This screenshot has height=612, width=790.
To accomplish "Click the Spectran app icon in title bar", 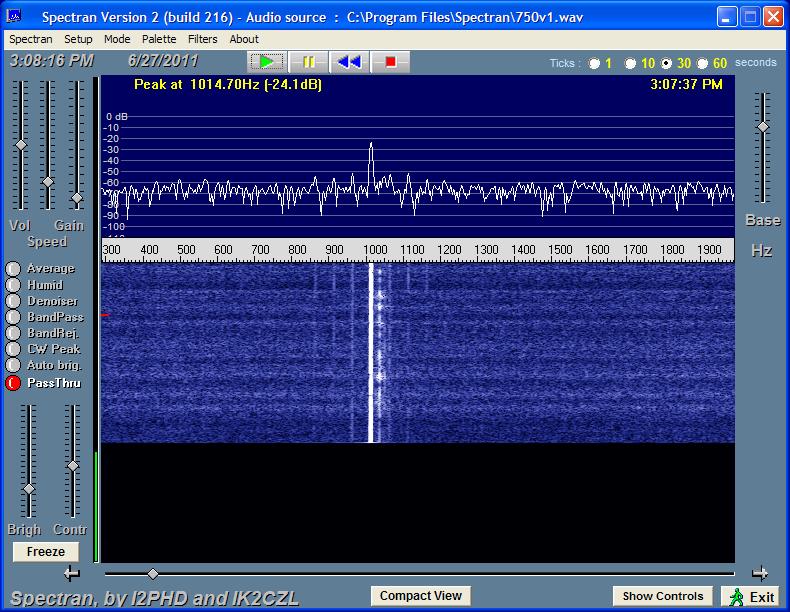I will click(x=14, y=17).
